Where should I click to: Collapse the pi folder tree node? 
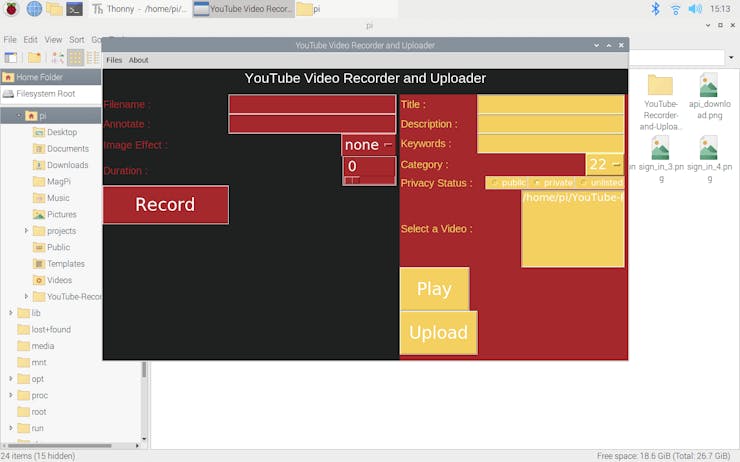(x=19, y=116)
